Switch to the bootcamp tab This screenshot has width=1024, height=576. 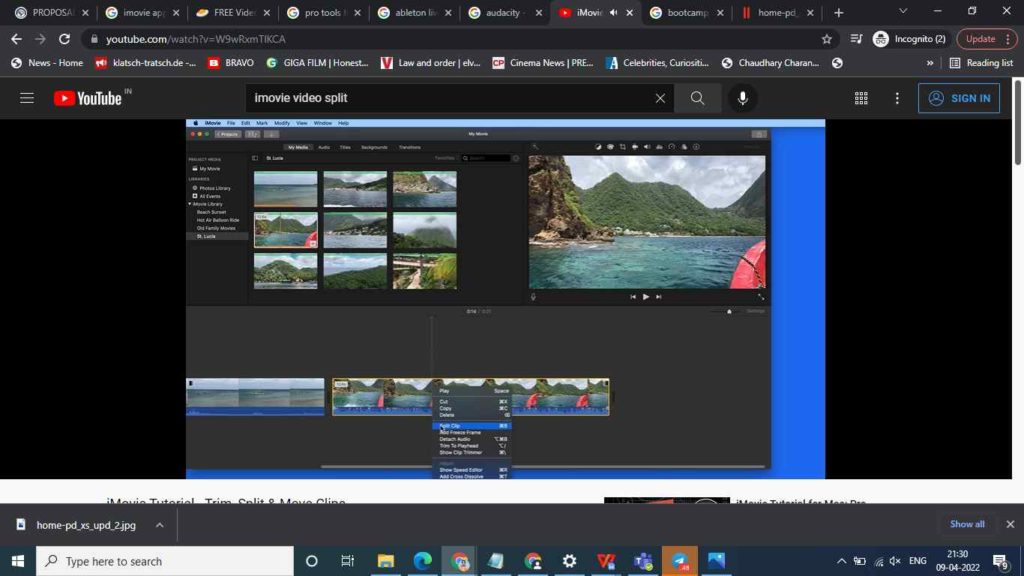pyautogui.click(x=688, y=12)
